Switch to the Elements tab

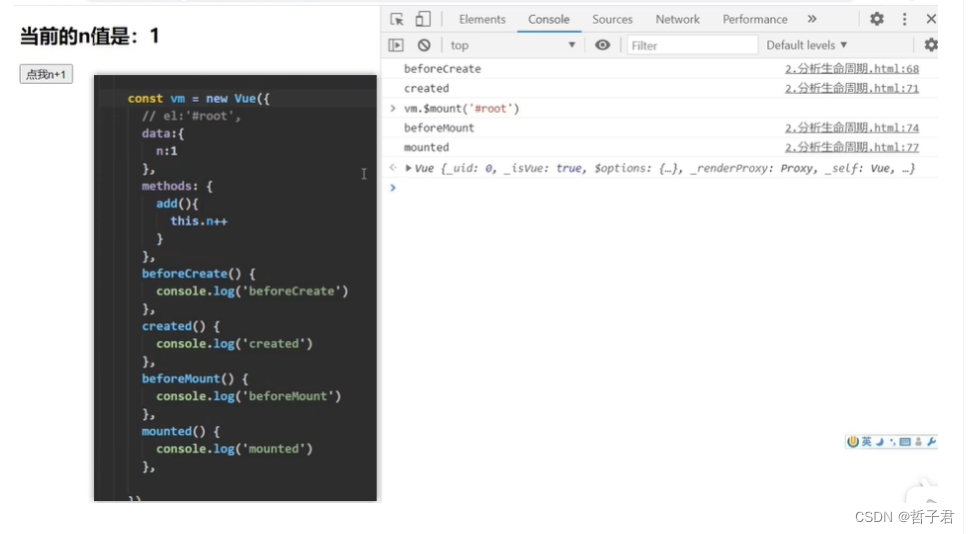(x=482, y=19)
